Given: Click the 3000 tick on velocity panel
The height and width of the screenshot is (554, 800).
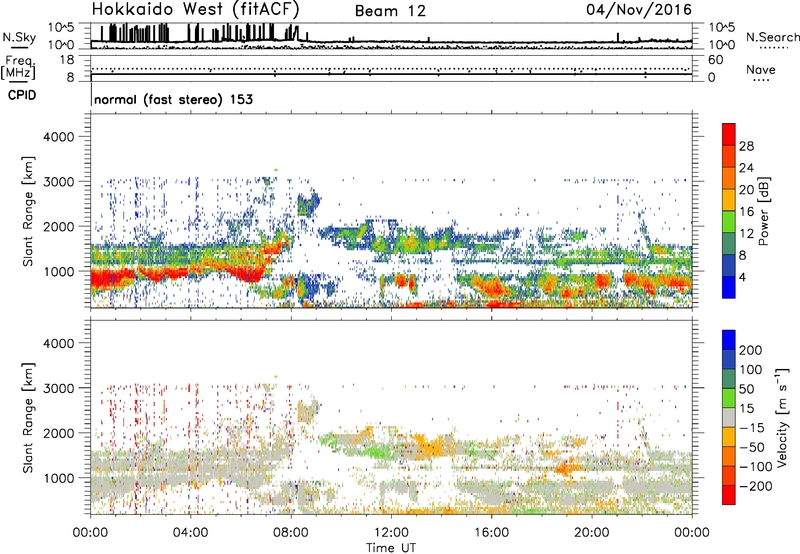Looking at the screenshot, I should tap(58, 388).
